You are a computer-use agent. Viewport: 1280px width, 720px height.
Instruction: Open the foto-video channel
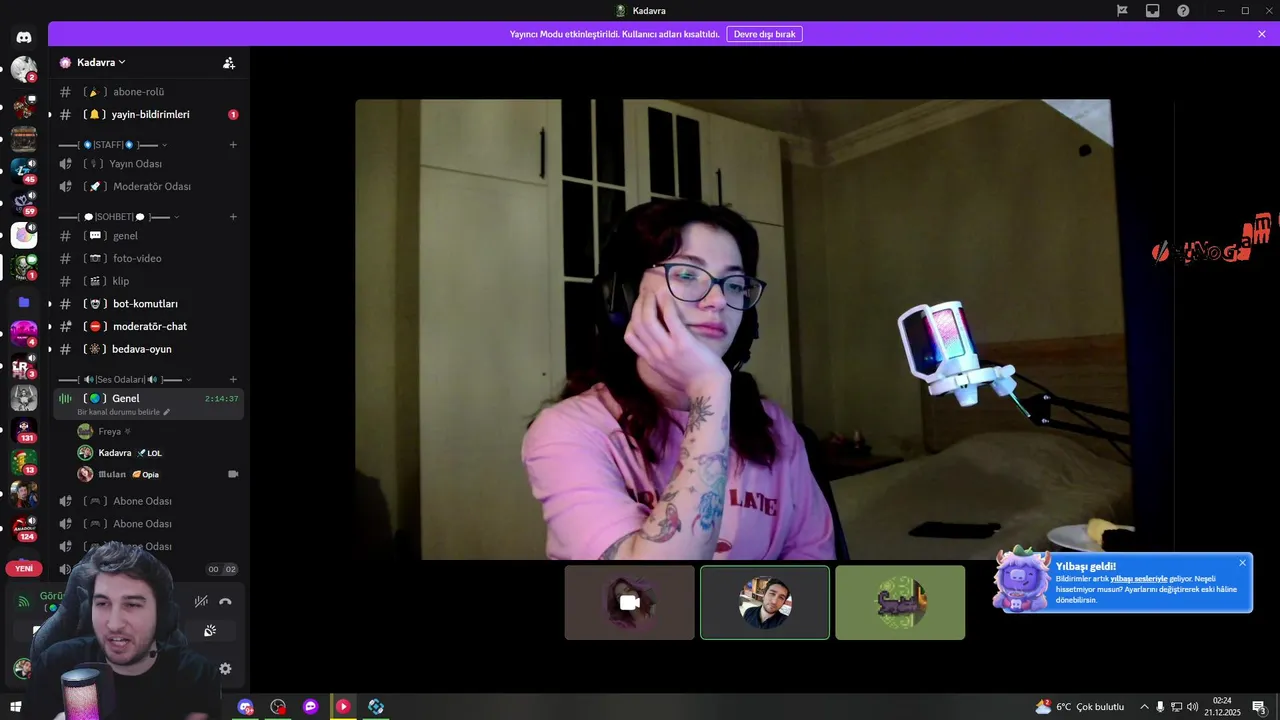[148, 259]
